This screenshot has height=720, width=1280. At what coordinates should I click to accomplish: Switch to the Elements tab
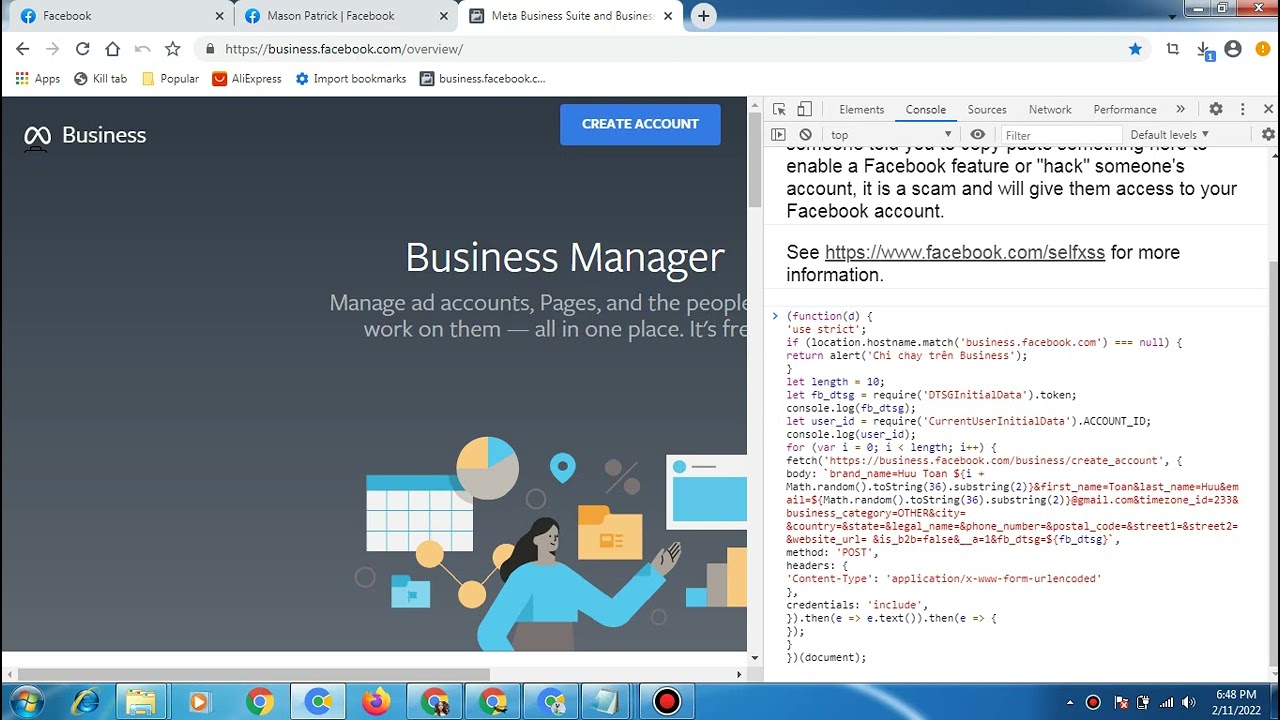click(x=861, y=109)
